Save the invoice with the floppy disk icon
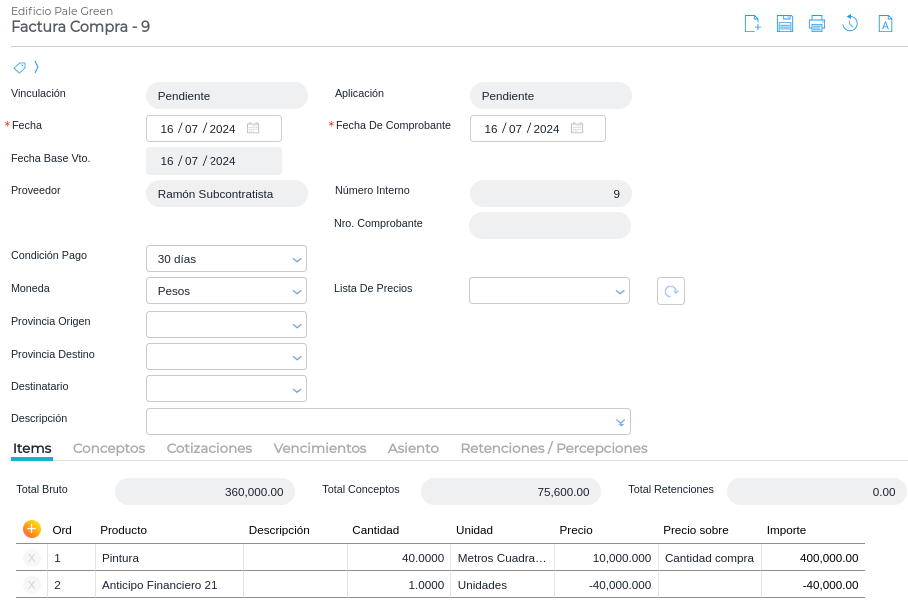This screenshot has height=606, width=908. 785,24
